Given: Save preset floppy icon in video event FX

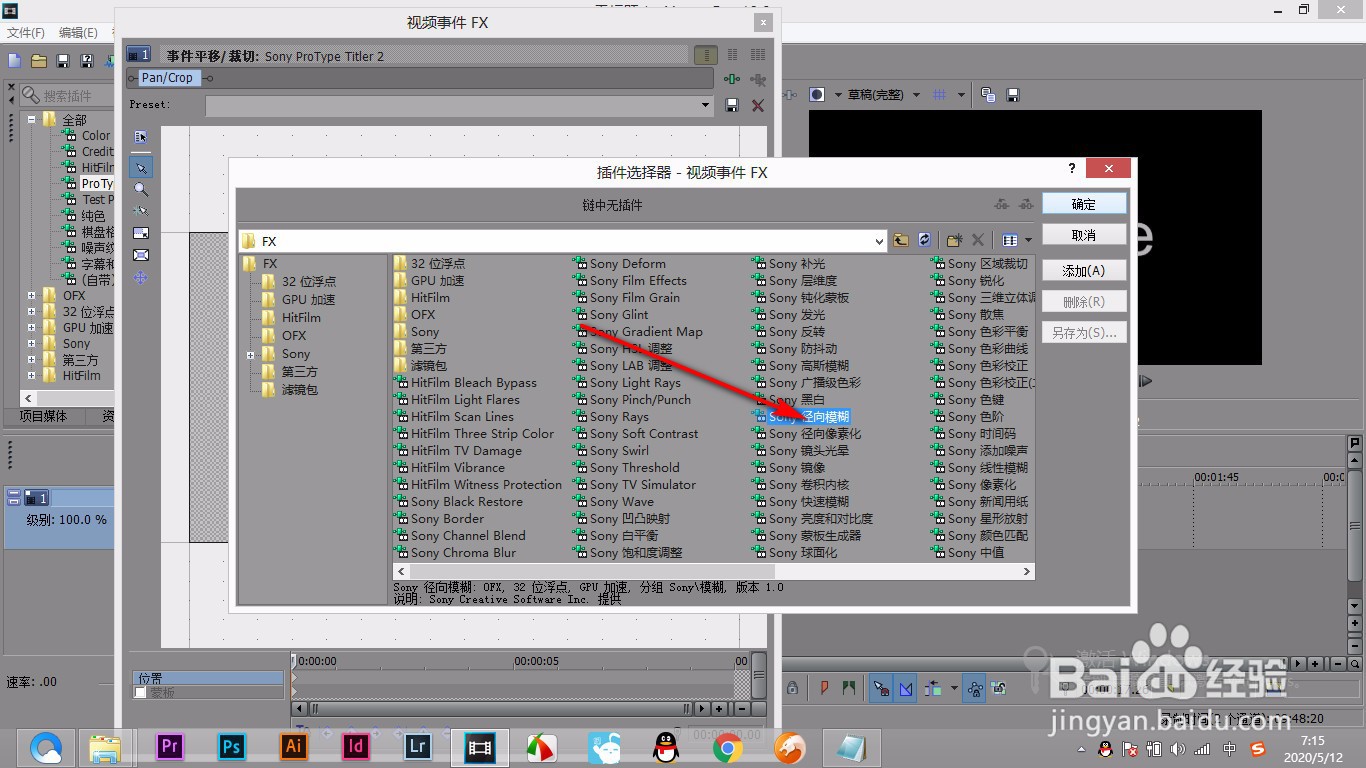Looking at the screenshot, I should 731,105.
